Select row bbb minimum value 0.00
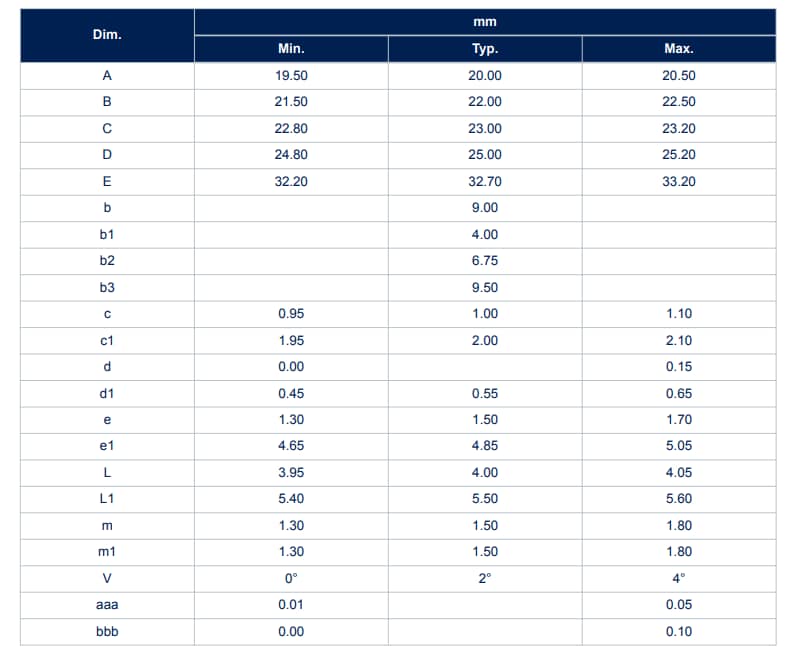The width and height of the screenshot is (790, 655). pyautogui.click(x=291, y=632)
